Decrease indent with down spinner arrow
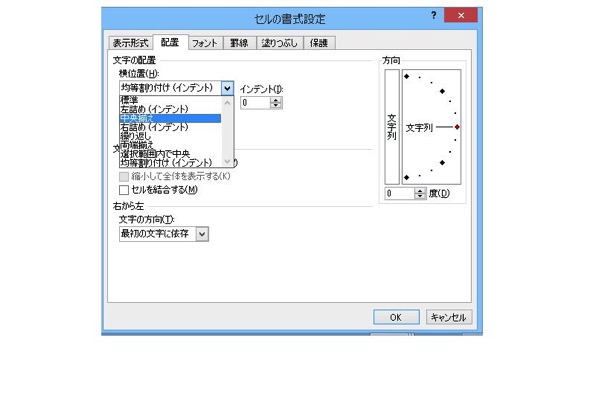The width and height of the screenshot is (599, 419). pyautogui.click(x=275, y=105)
